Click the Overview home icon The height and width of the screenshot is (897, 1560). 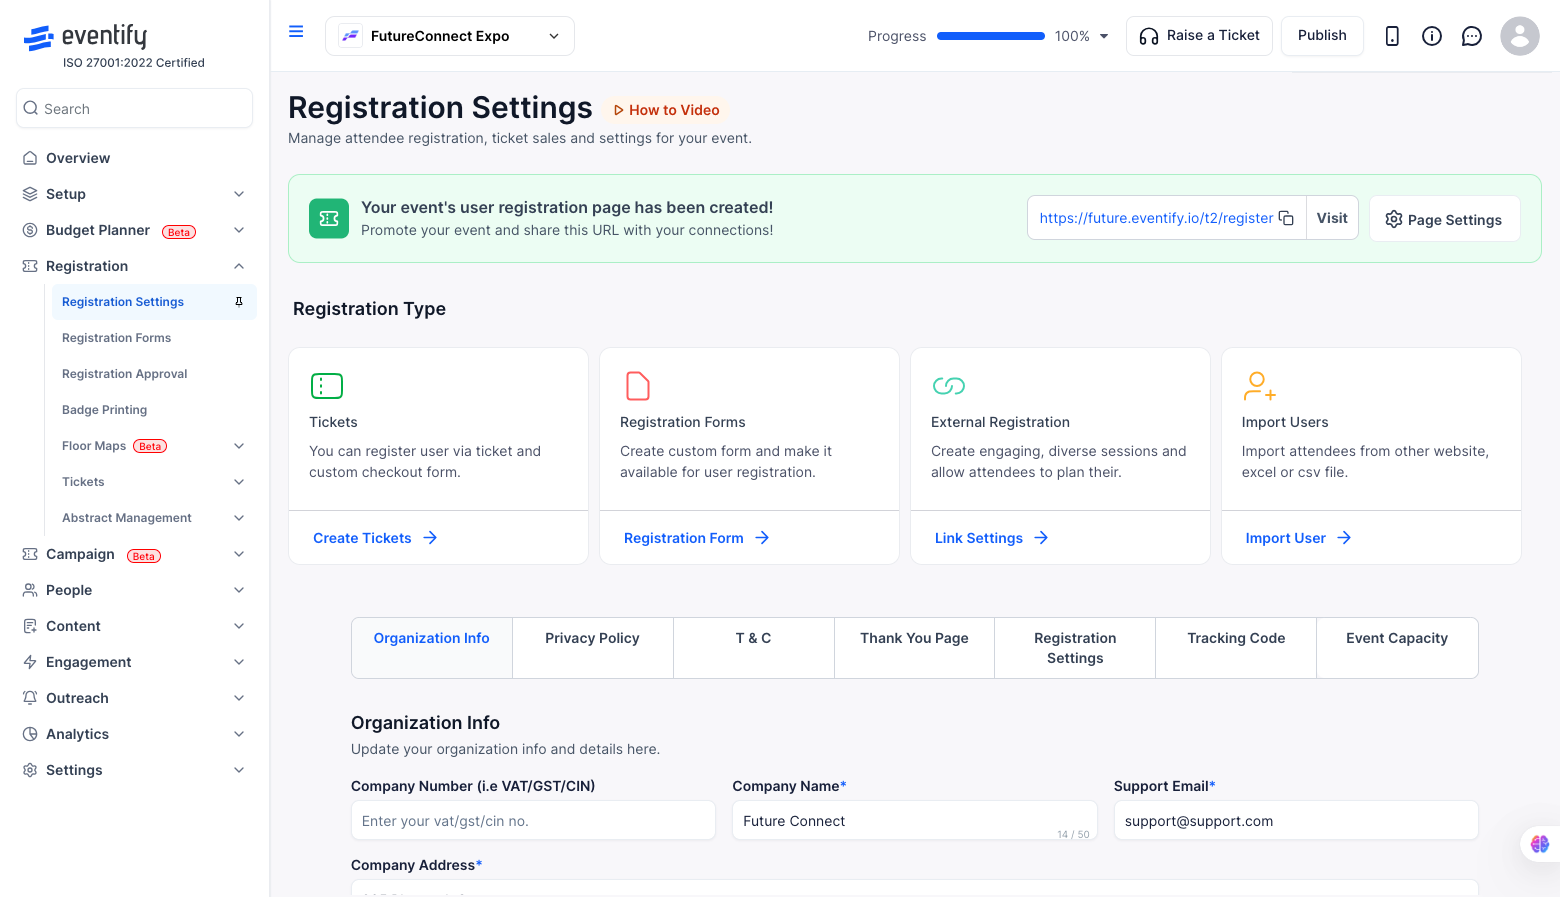click(x=30, y=158)
